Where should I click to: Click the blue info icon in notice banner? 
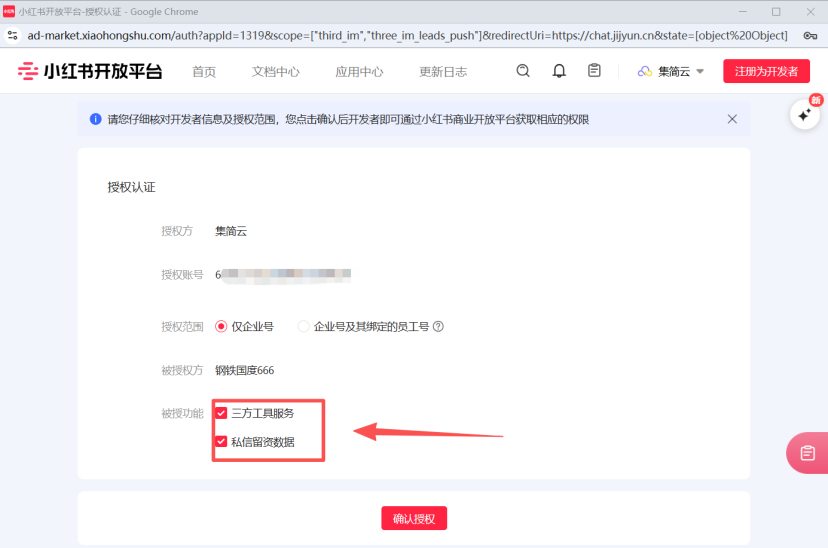point(96,119)
